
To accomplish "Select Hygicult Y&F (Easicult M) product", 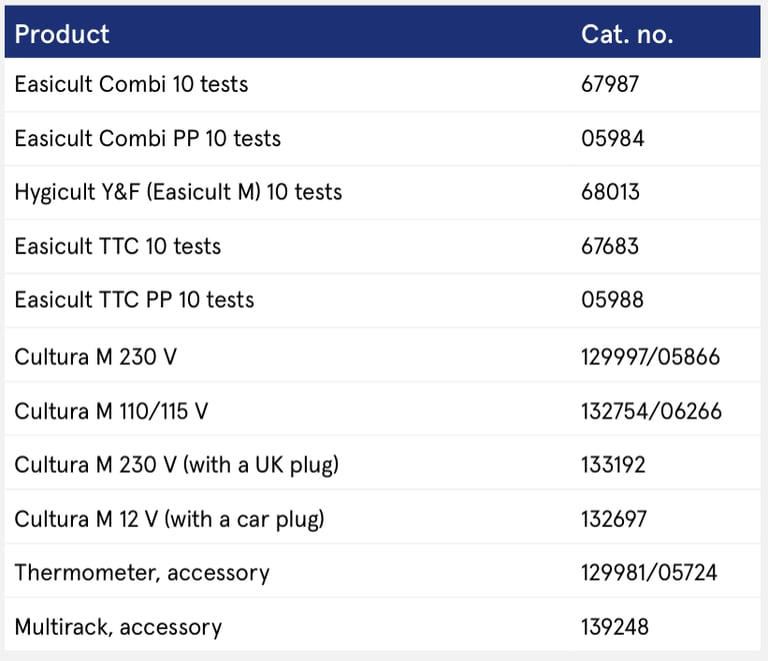I will click(178, 192).
